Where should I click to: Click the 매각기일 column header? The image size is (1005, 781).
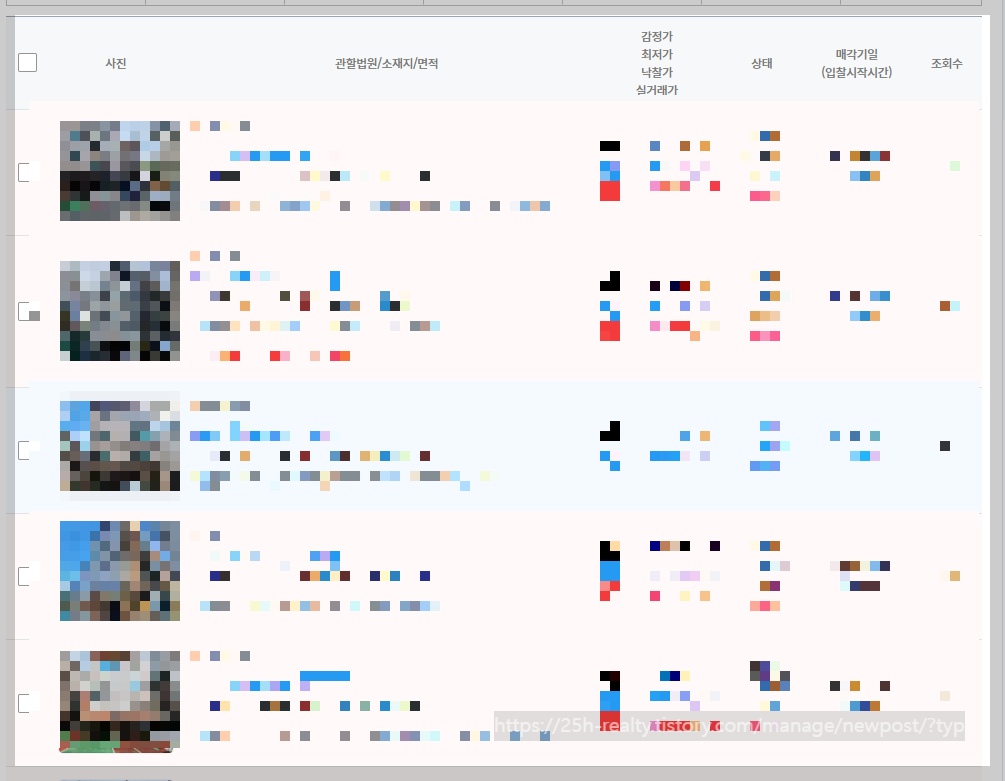point(857,54)
